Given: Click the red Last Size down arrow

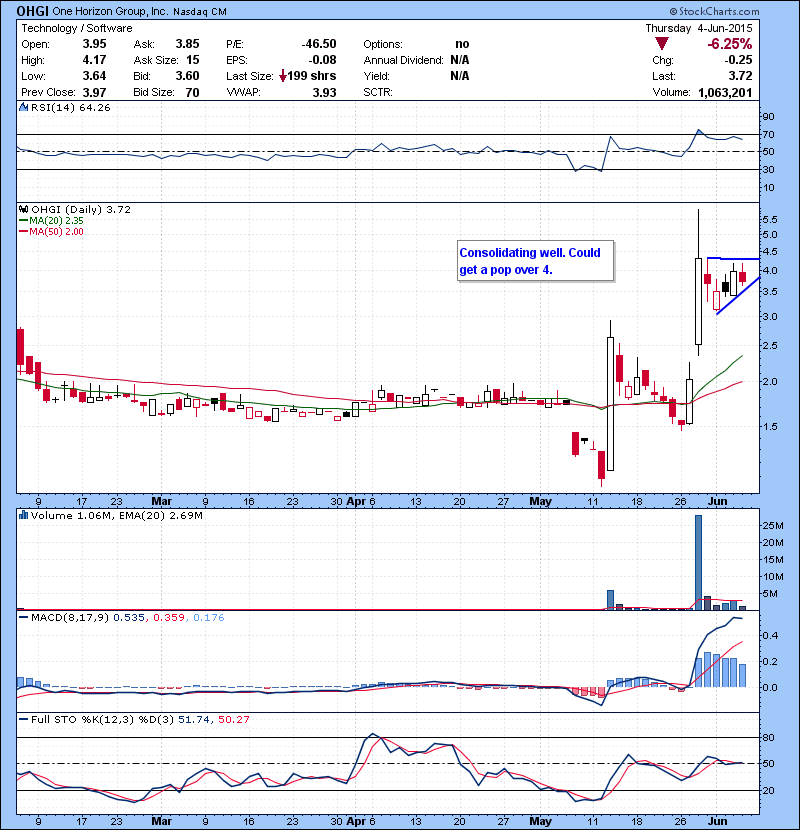Looking at the screenshot, I should click(283, 76).
